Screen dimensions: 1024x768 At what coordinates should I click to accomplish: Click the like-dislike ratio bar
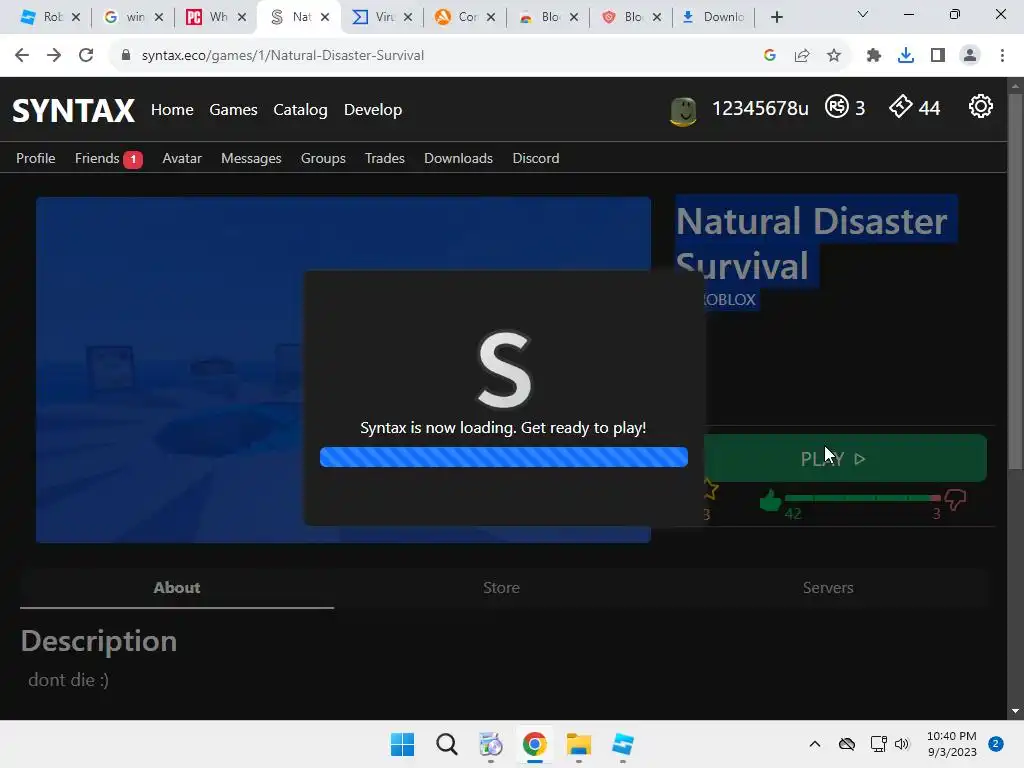(862, 498)
